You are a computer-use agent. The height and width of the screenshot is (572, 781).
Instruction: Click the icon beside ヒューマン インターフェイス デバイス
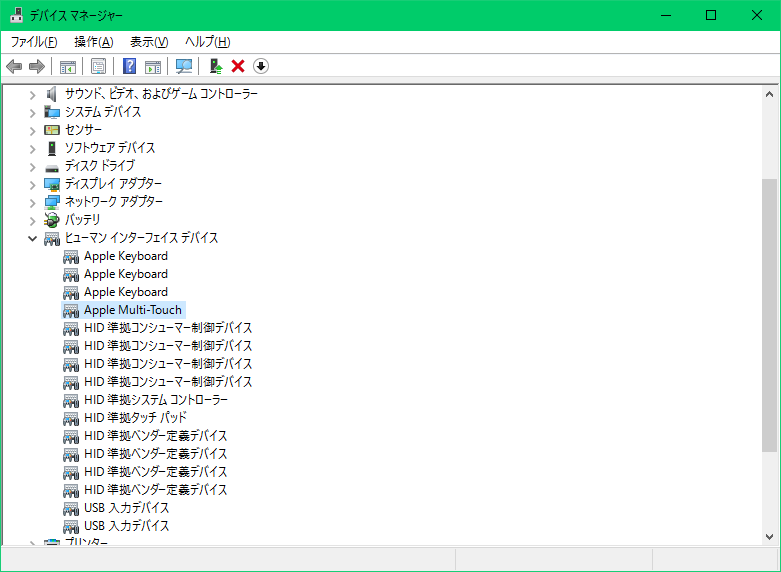click(x=52, y=239)
